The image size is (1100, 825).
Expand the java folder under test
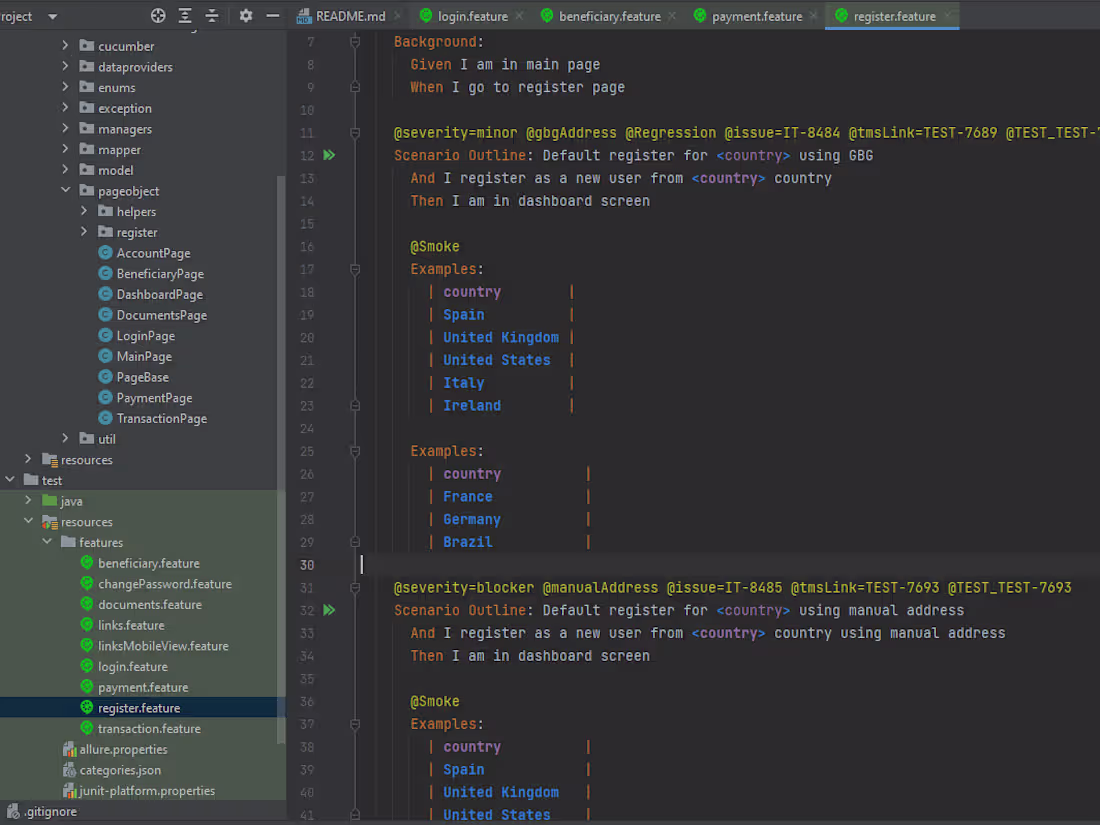click(x=29, y=500)
